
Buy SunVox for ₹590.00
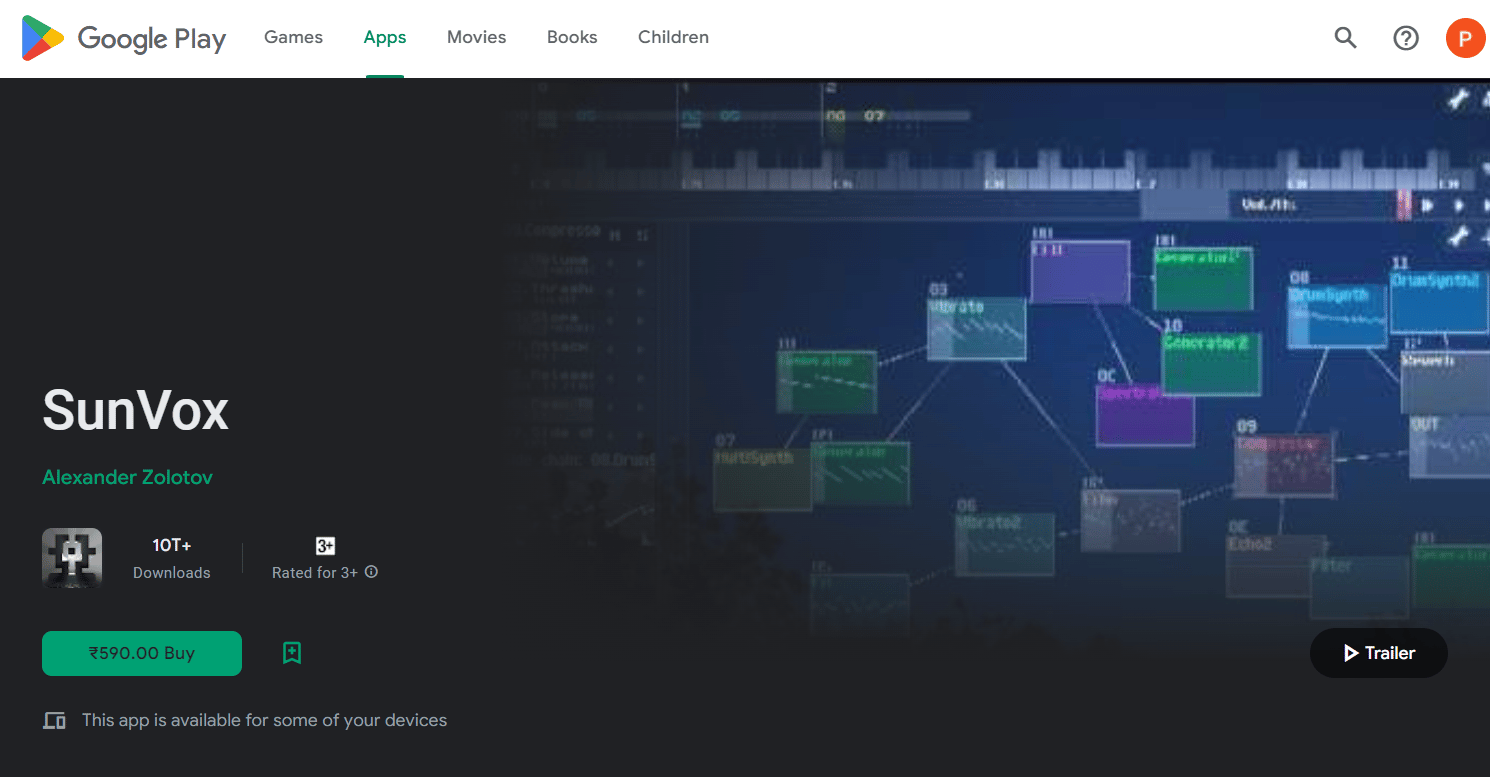[x=142, y=653]
